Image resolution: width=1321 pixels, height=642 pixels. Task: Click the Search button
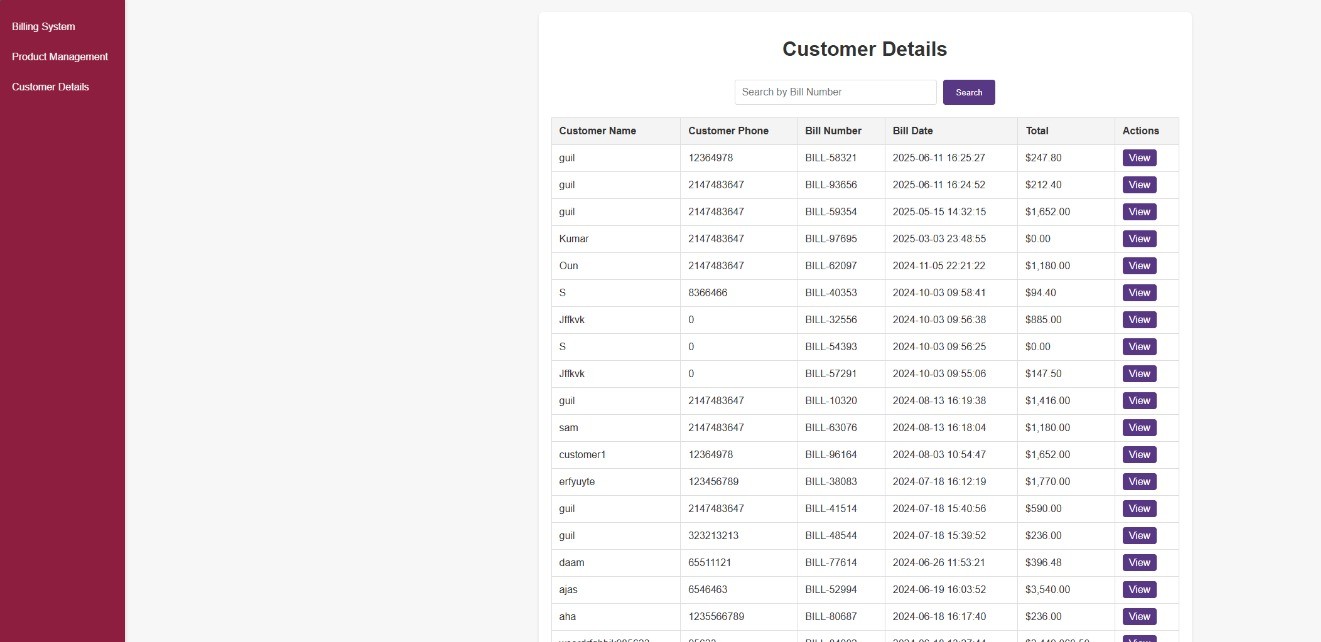pos(968,92)
